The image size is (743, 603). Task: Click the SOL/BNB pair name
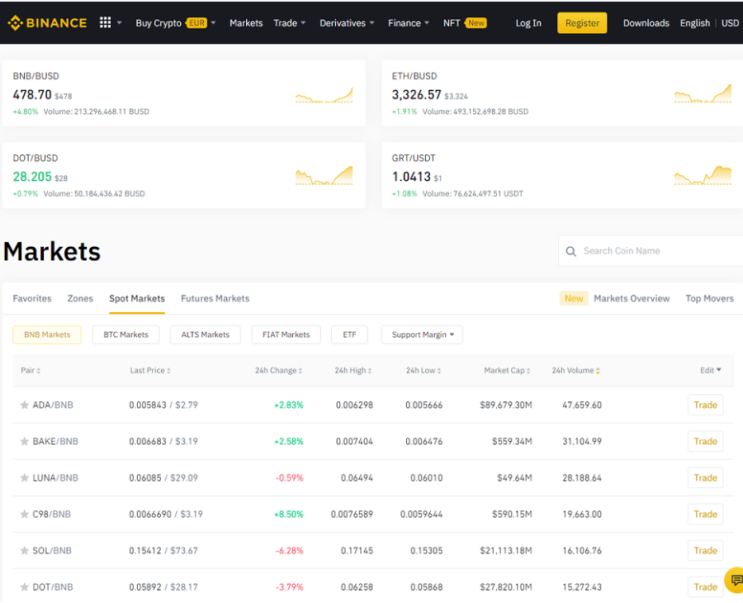point(52,550)
